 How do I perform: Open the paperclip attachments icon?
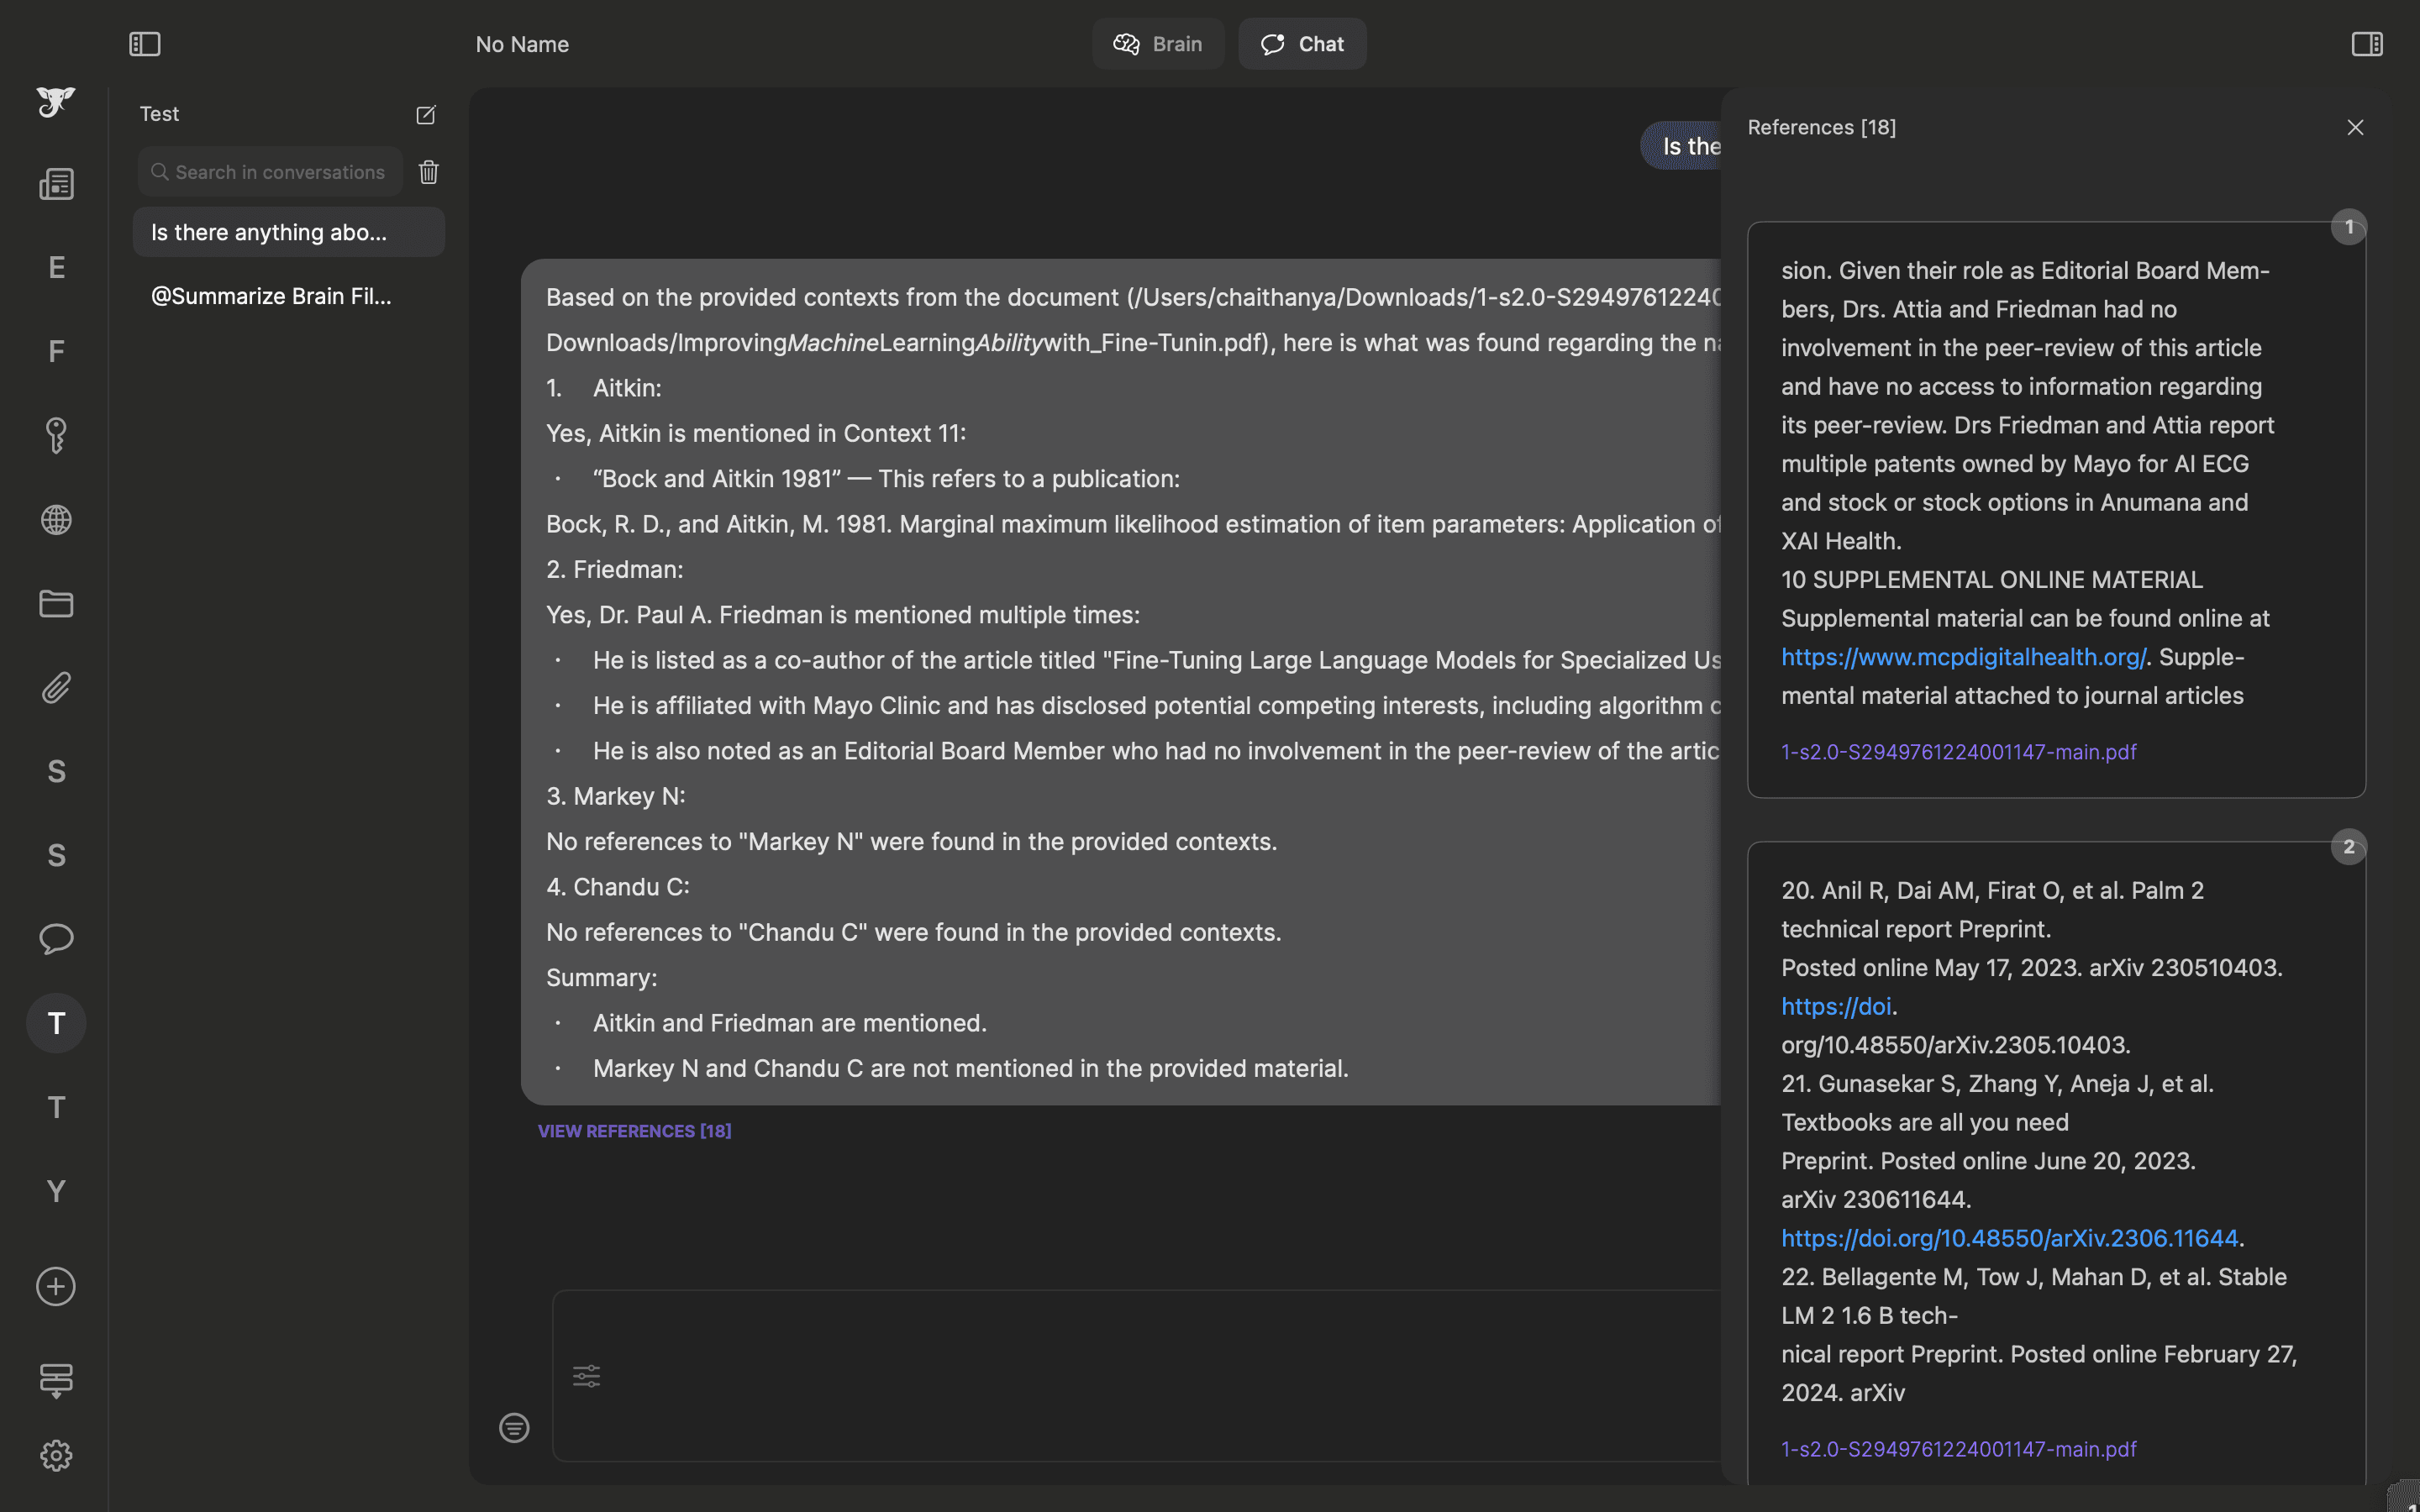56,688
